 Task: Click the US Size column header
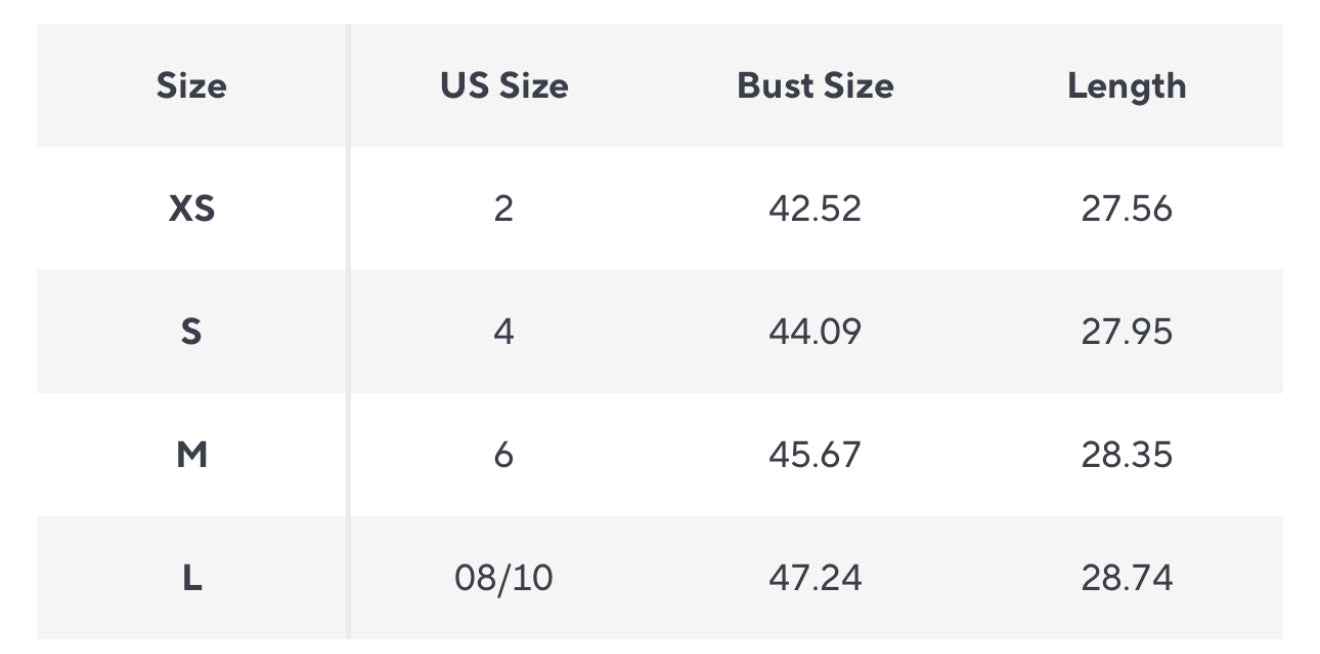504,86
